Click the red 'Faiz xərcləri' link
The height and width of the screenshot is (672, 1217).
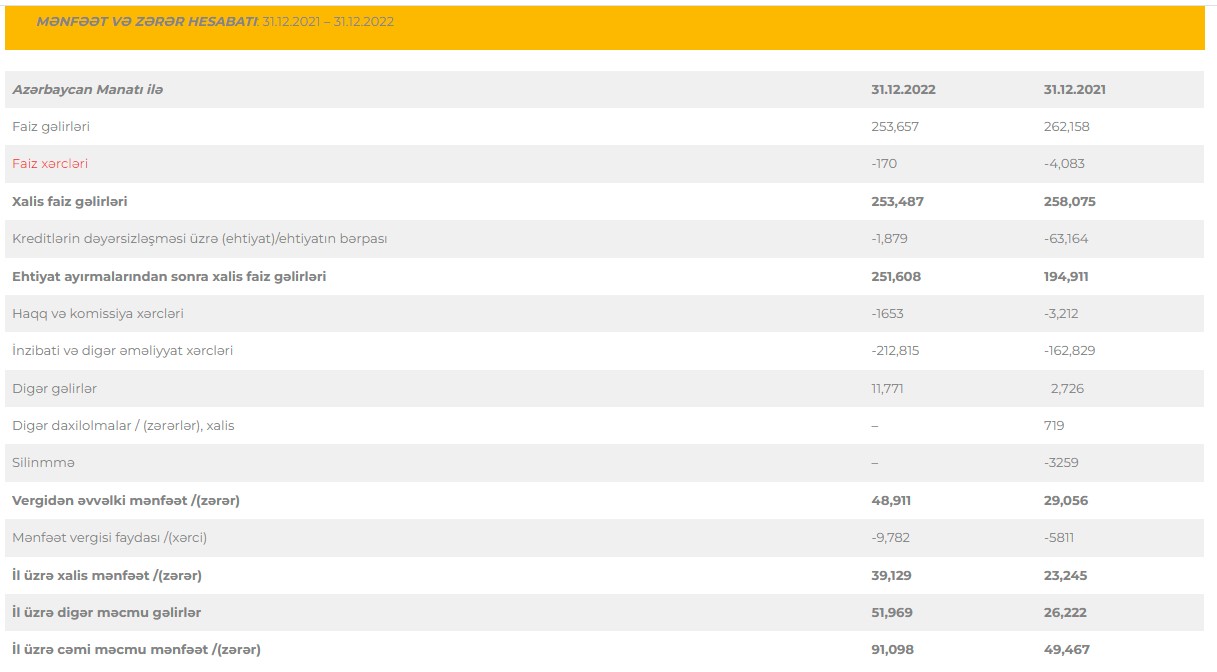(50, 164)
